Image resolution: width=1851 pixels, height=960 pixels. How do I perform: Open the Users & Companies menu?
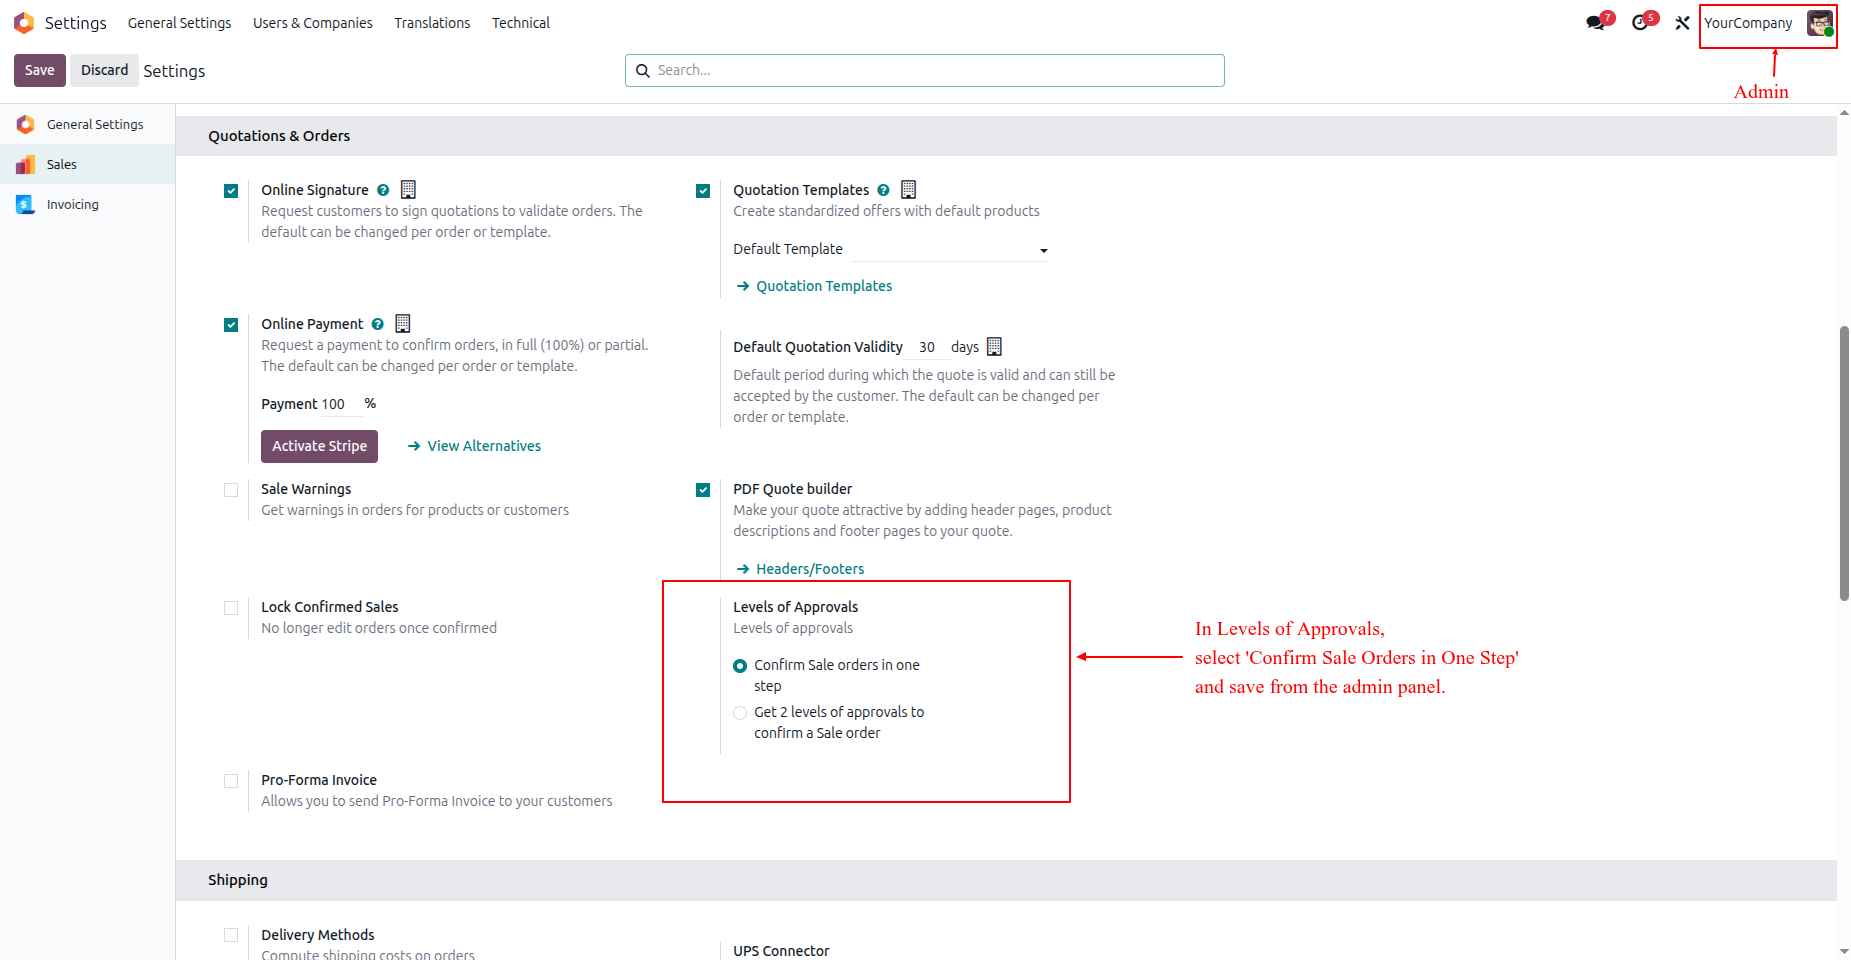click(x=312, y=23)
